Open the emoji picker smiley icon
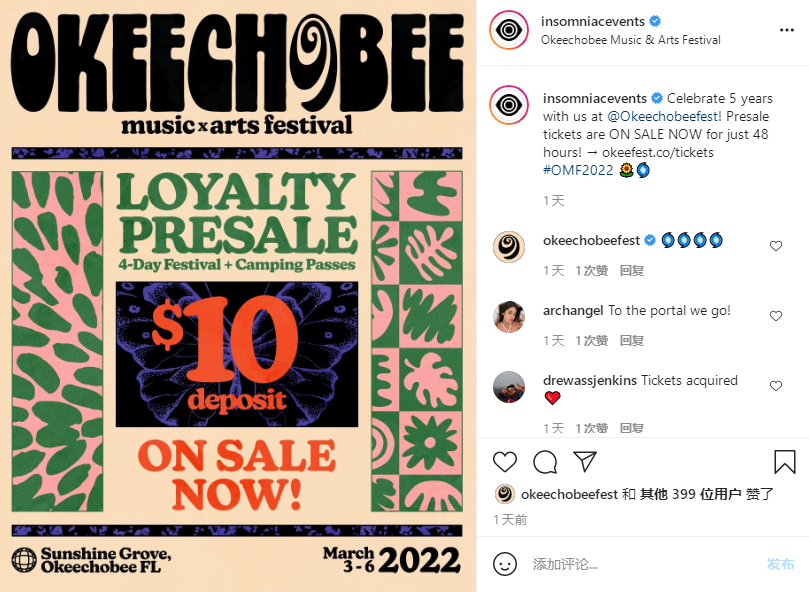This screenshot has height=592, width=809. (x=505, y=564)
